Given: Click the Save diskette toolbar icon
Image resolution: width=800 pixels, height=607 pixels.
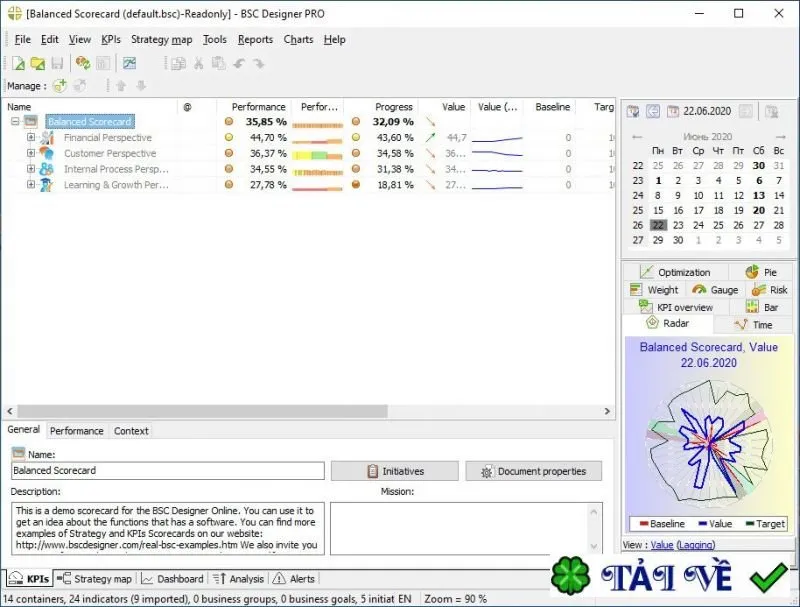Looking at the screenshot, I should pos(57,64).
